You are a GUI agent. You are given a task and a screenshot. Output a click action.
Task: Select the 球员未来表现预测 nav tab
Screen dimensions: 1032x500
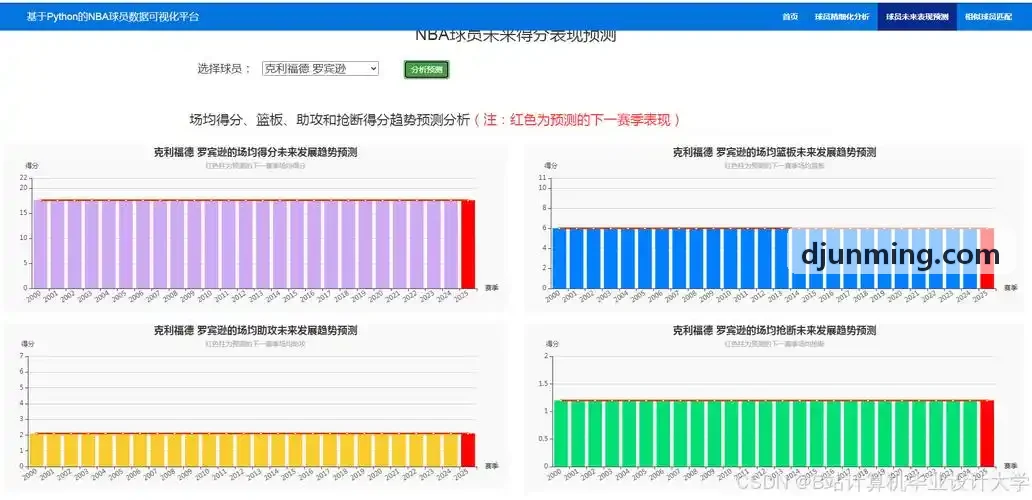point(917,16)
